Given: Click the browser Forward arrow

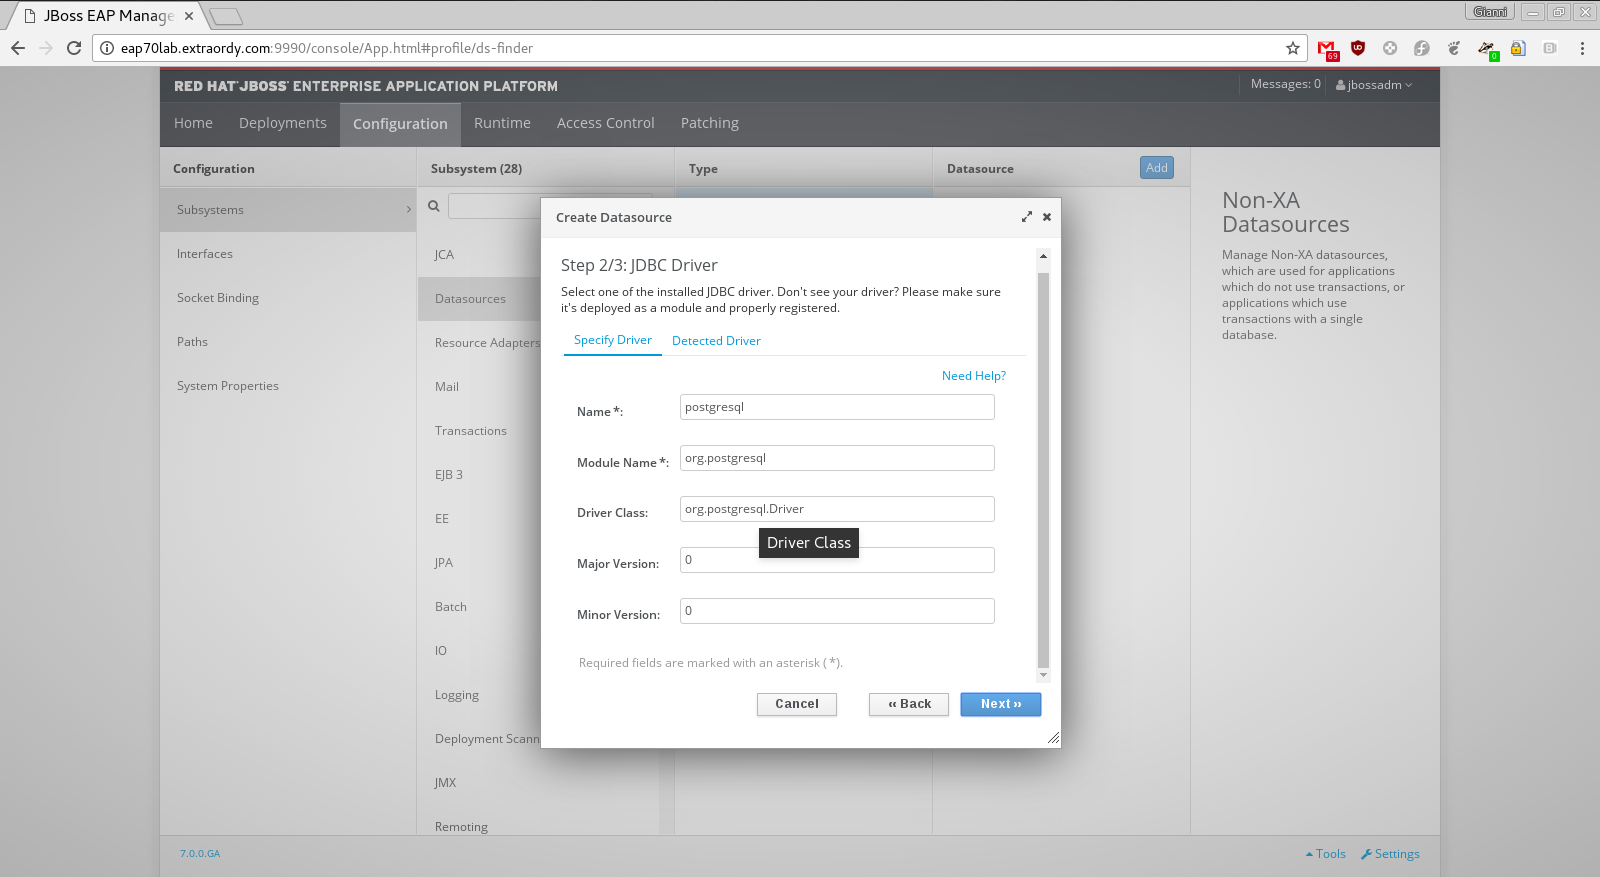Looking at the screenshot, I should [x=46, y=48].
